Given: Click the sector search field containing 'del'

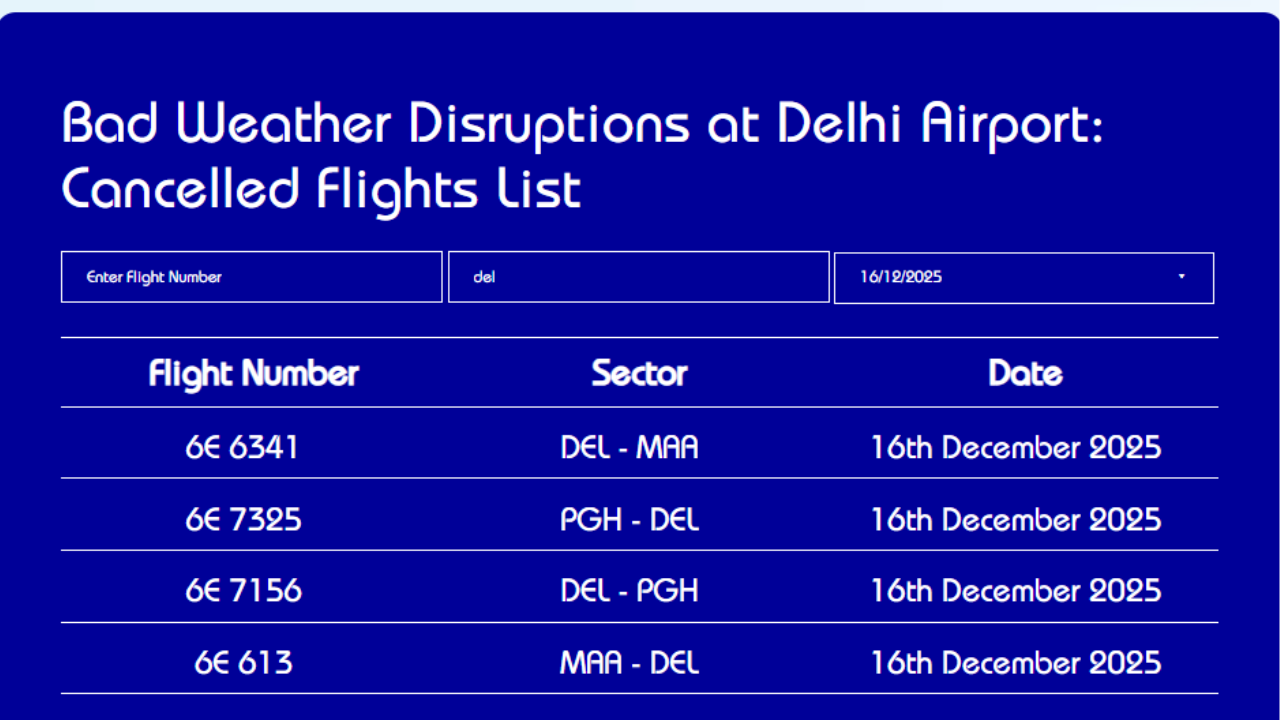Looking at the screenshot, I should point(639,277).
